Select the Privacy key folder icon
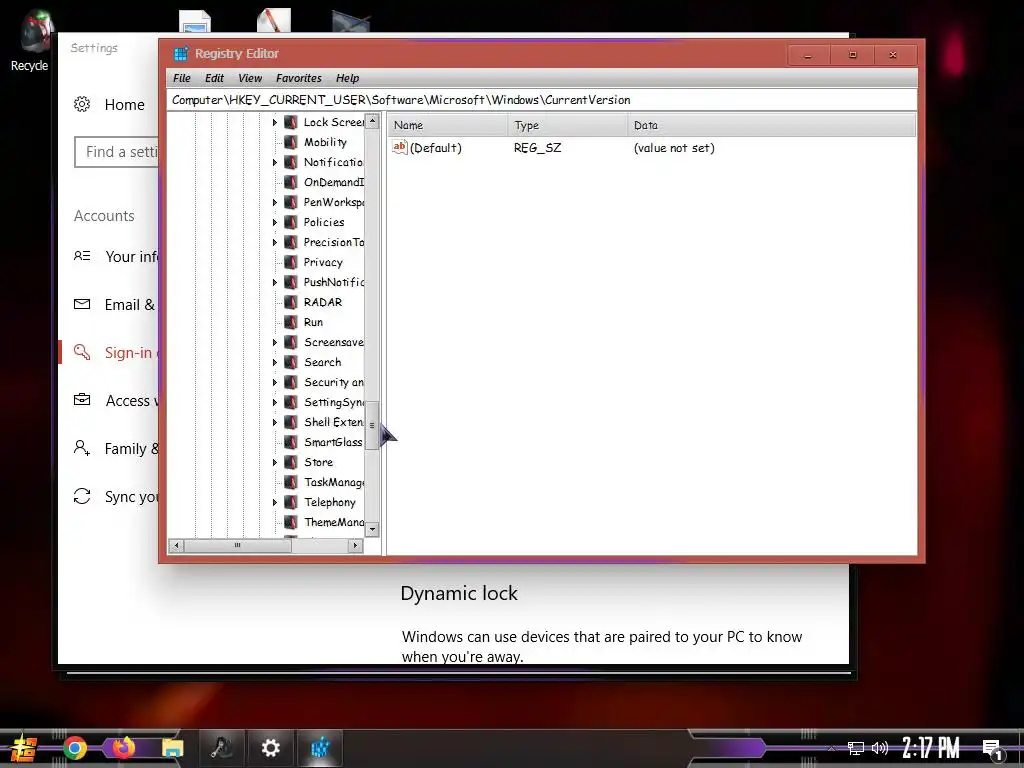Image resolution: width=1024 pixels, height=768 pixels. (x=291, y=263)
